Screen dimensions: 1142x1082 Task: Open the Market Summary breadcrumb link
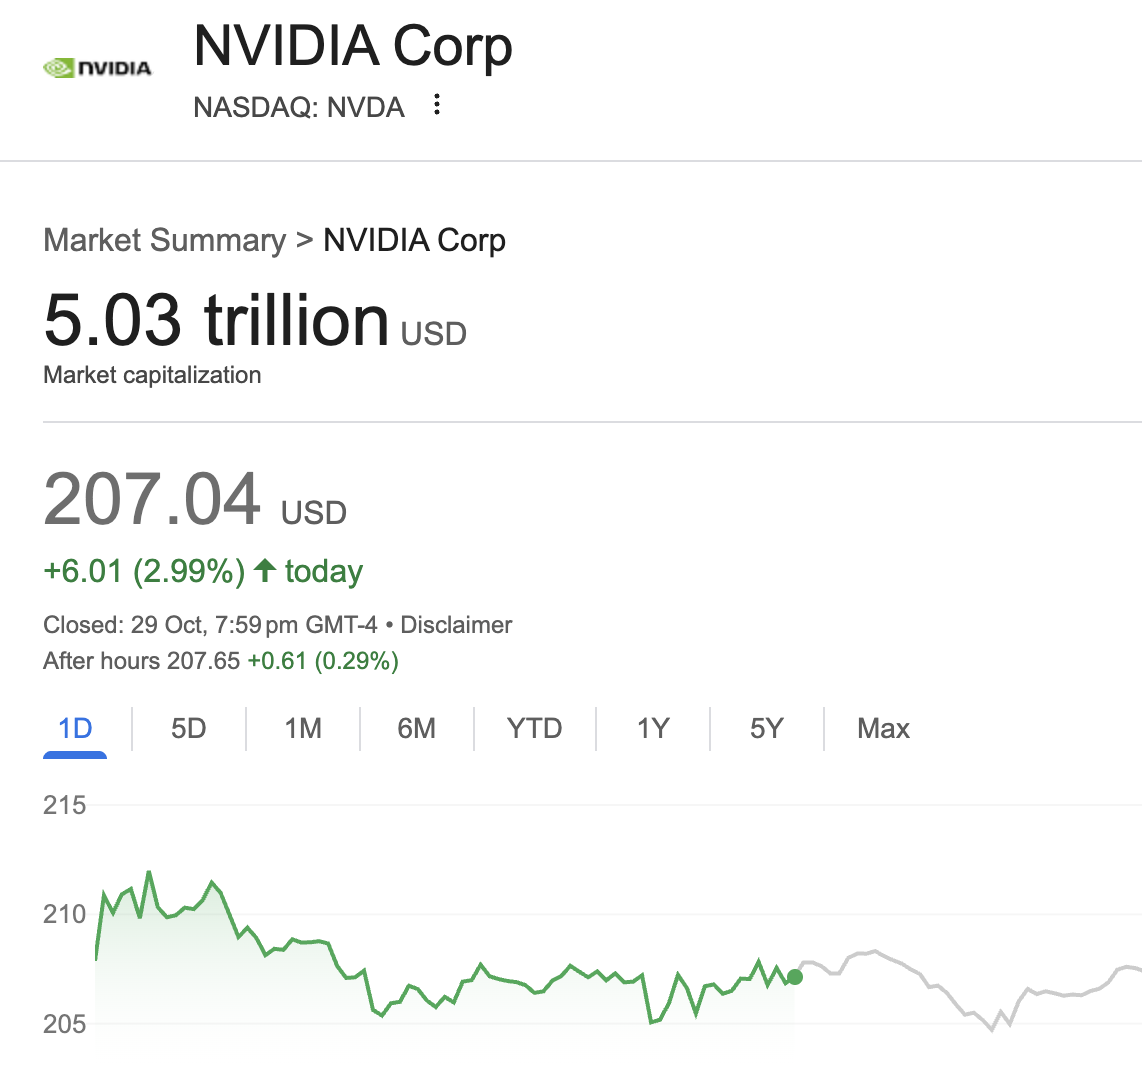tap(165, 241)
